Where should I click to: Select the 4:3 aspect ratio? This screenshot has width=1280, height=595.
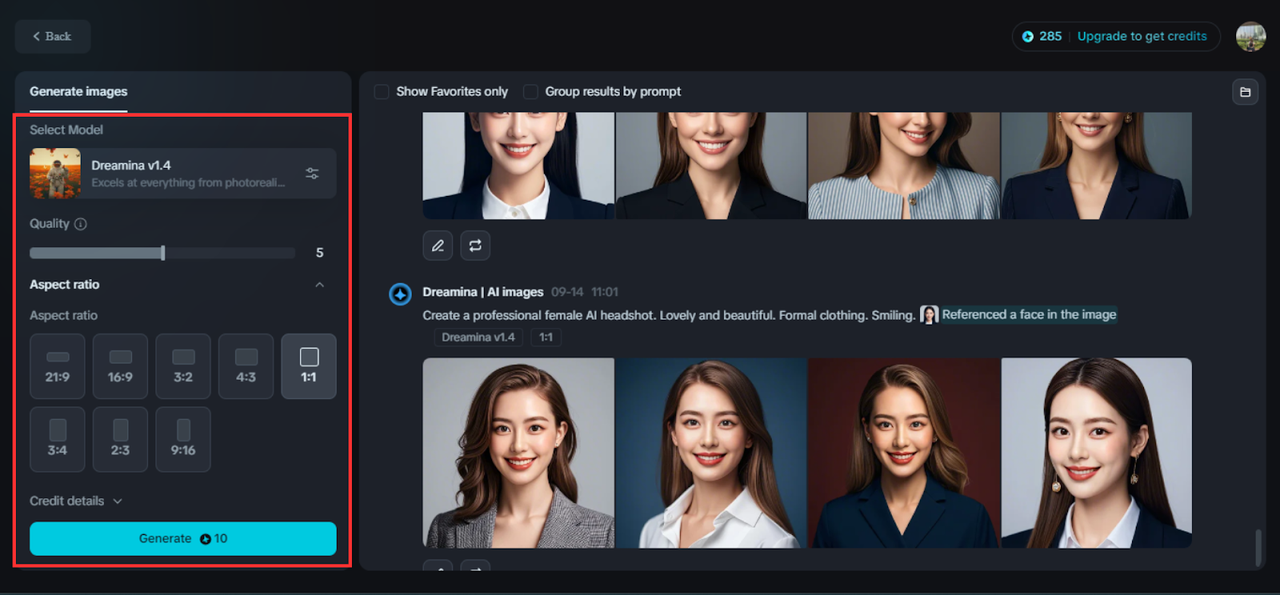click(x=246, y=366)
